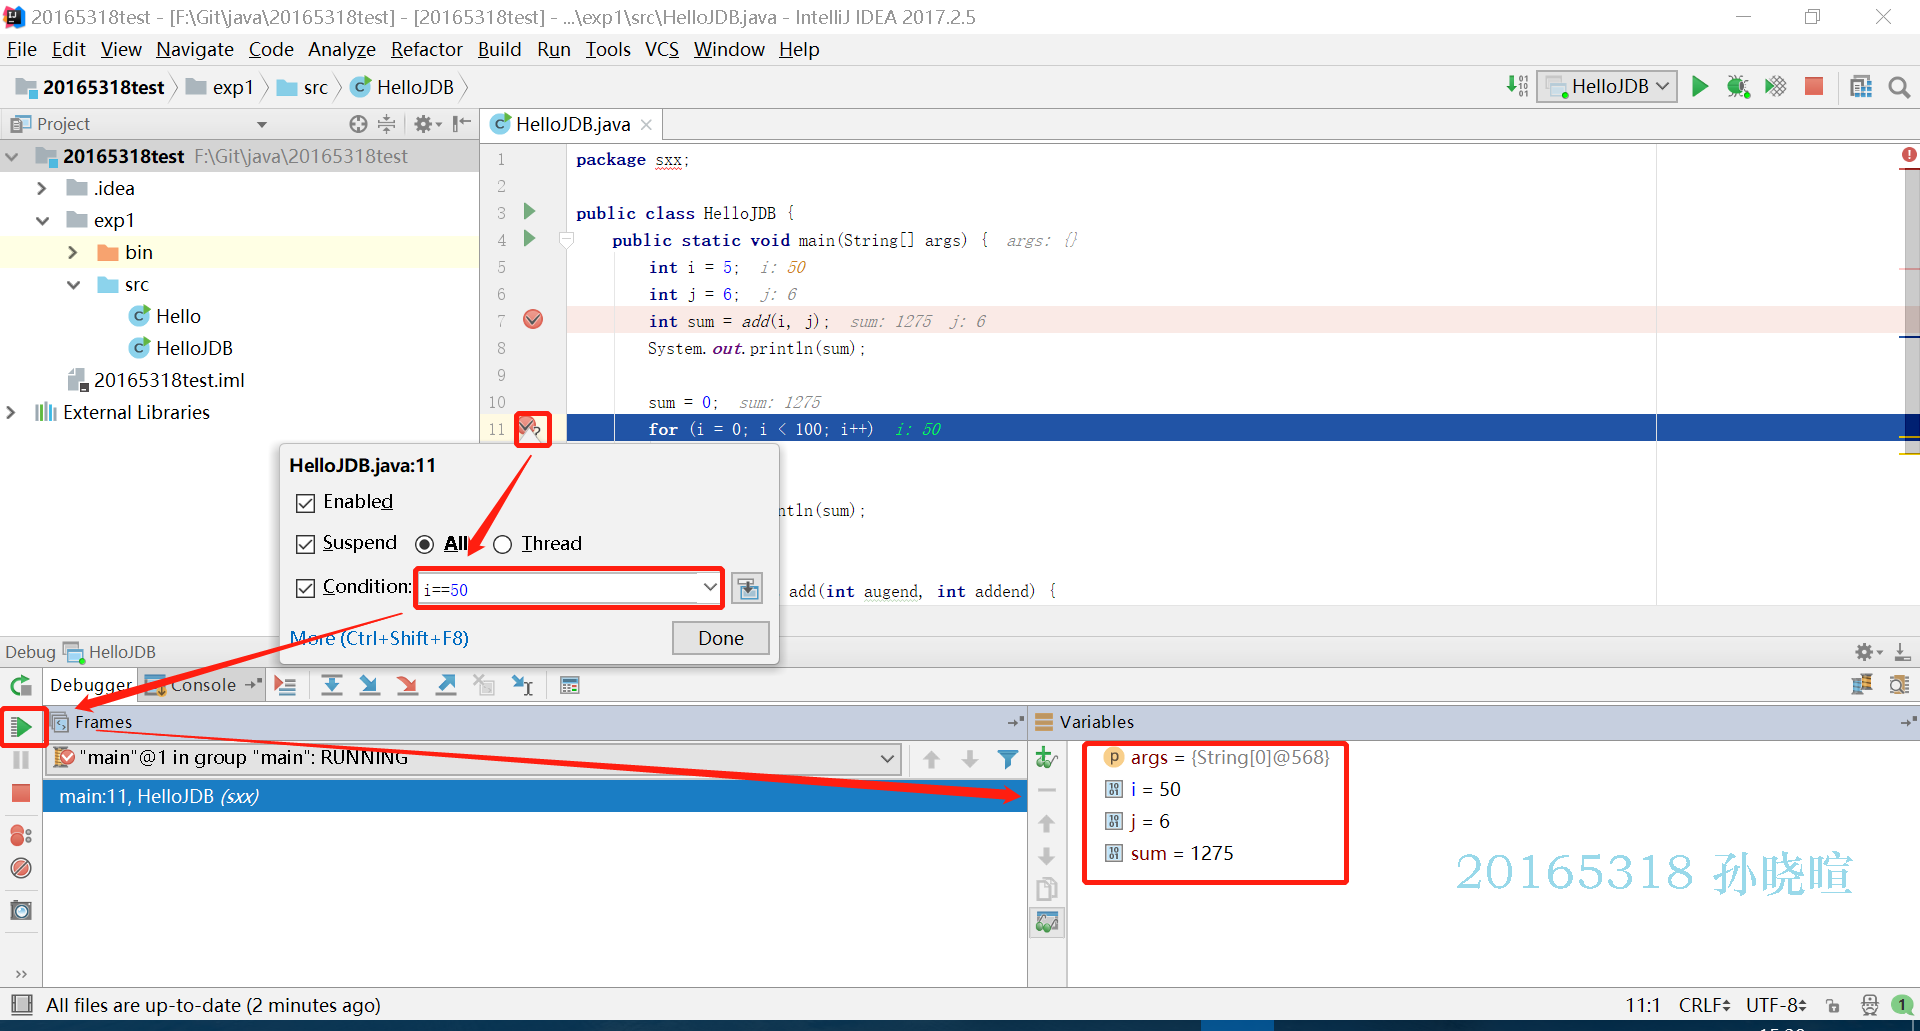The height and width of the screenshot is (1031, 1920).
Task: Stop the debug session red square
Action: 21,794
